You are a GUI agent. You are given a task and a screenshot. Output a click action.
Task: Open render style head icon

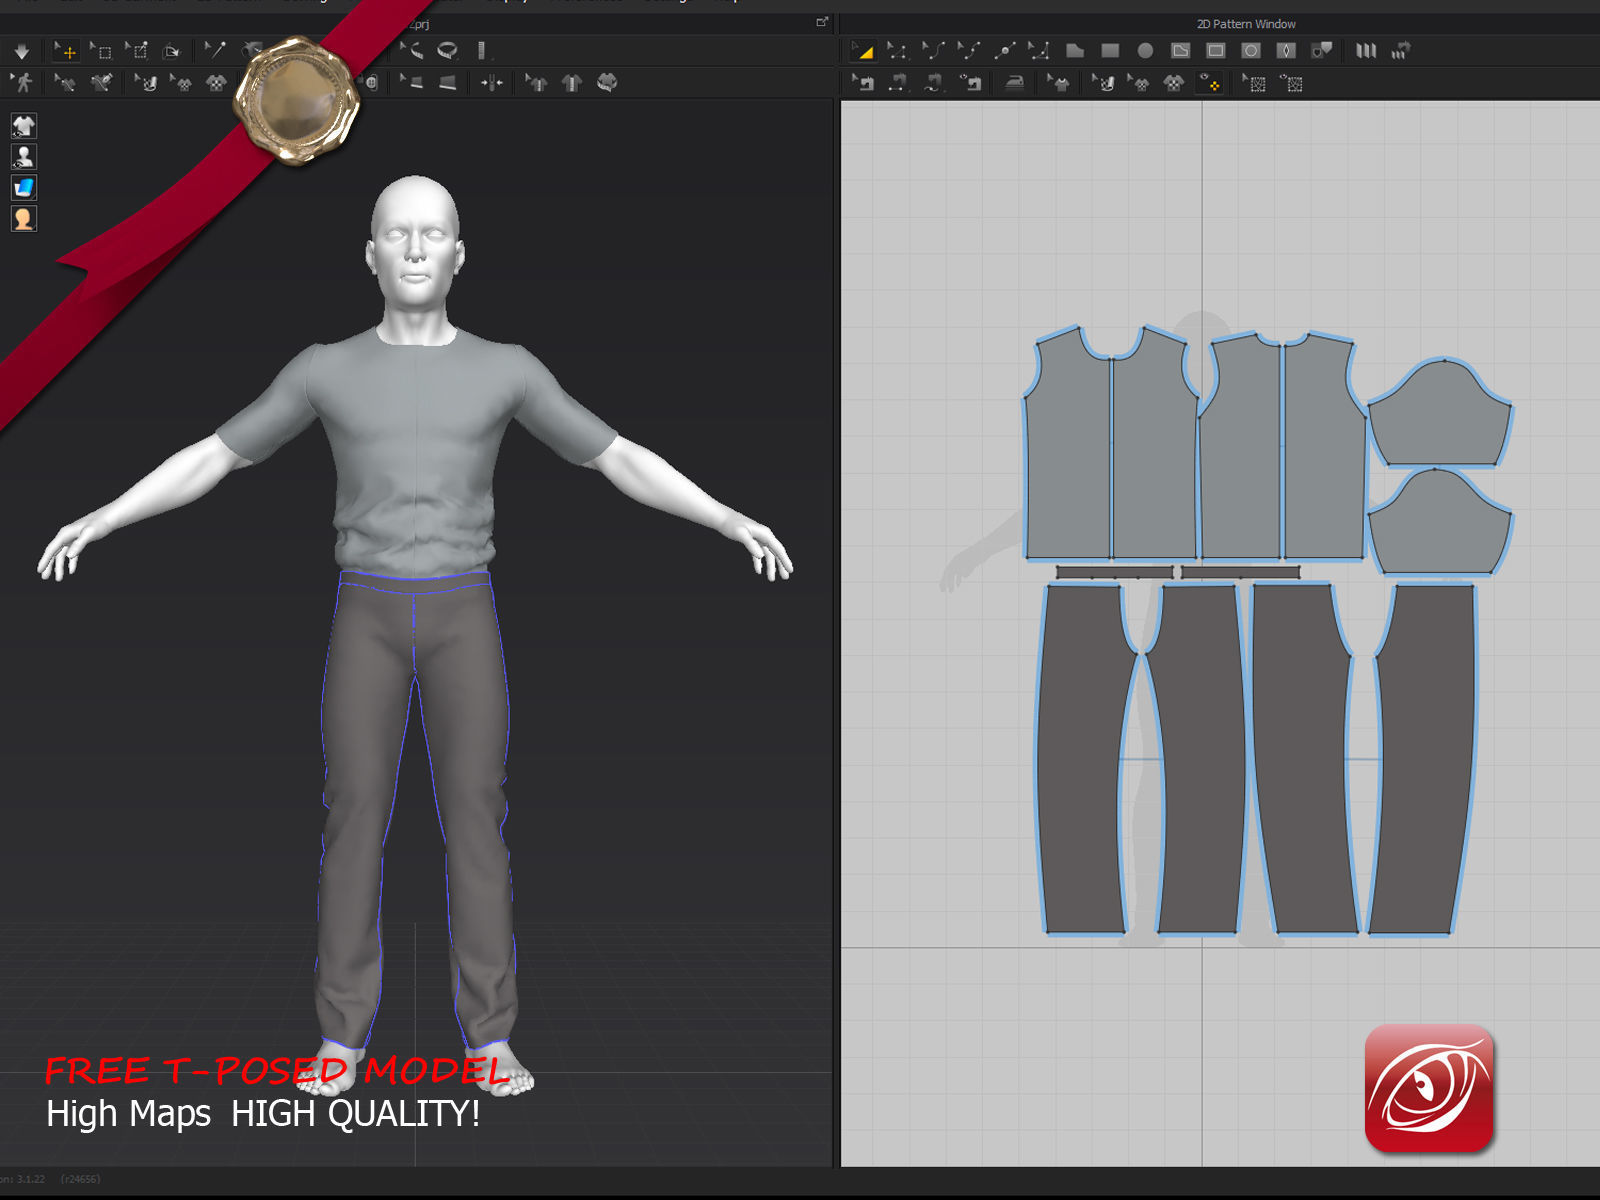coord(24,218)
